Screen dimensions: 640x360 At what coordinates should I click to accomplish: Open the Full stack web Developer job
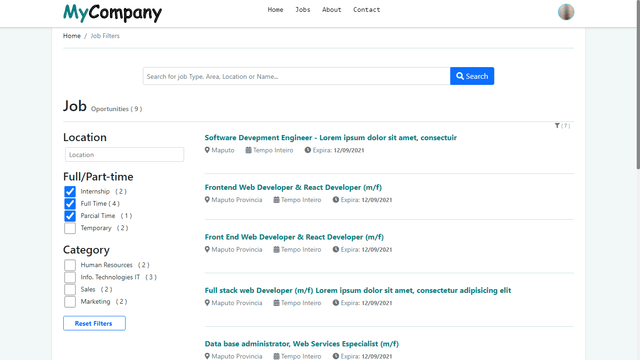pos(358,291)
